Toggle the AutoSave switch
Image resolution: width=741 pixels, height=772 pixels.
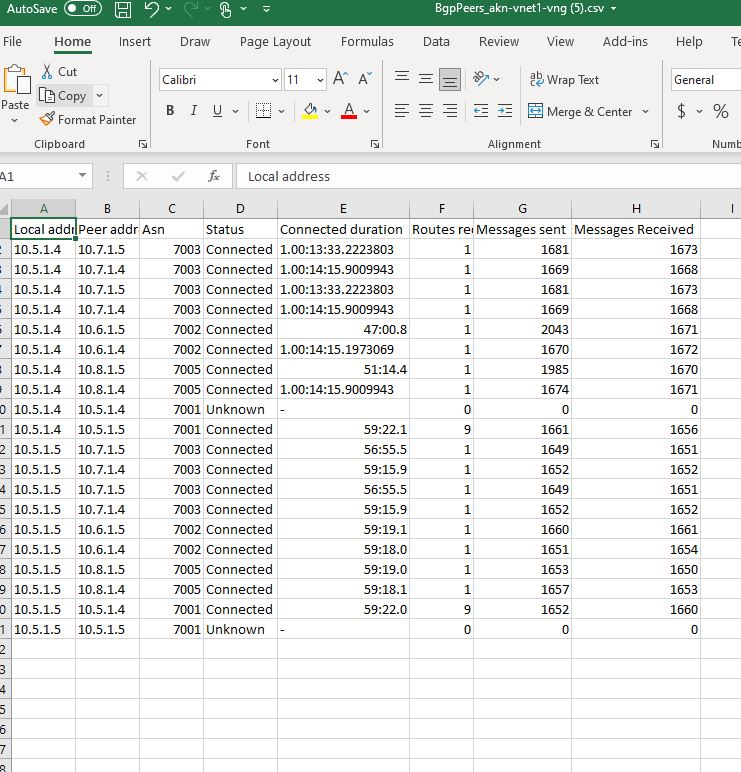(x=82, y=9)
